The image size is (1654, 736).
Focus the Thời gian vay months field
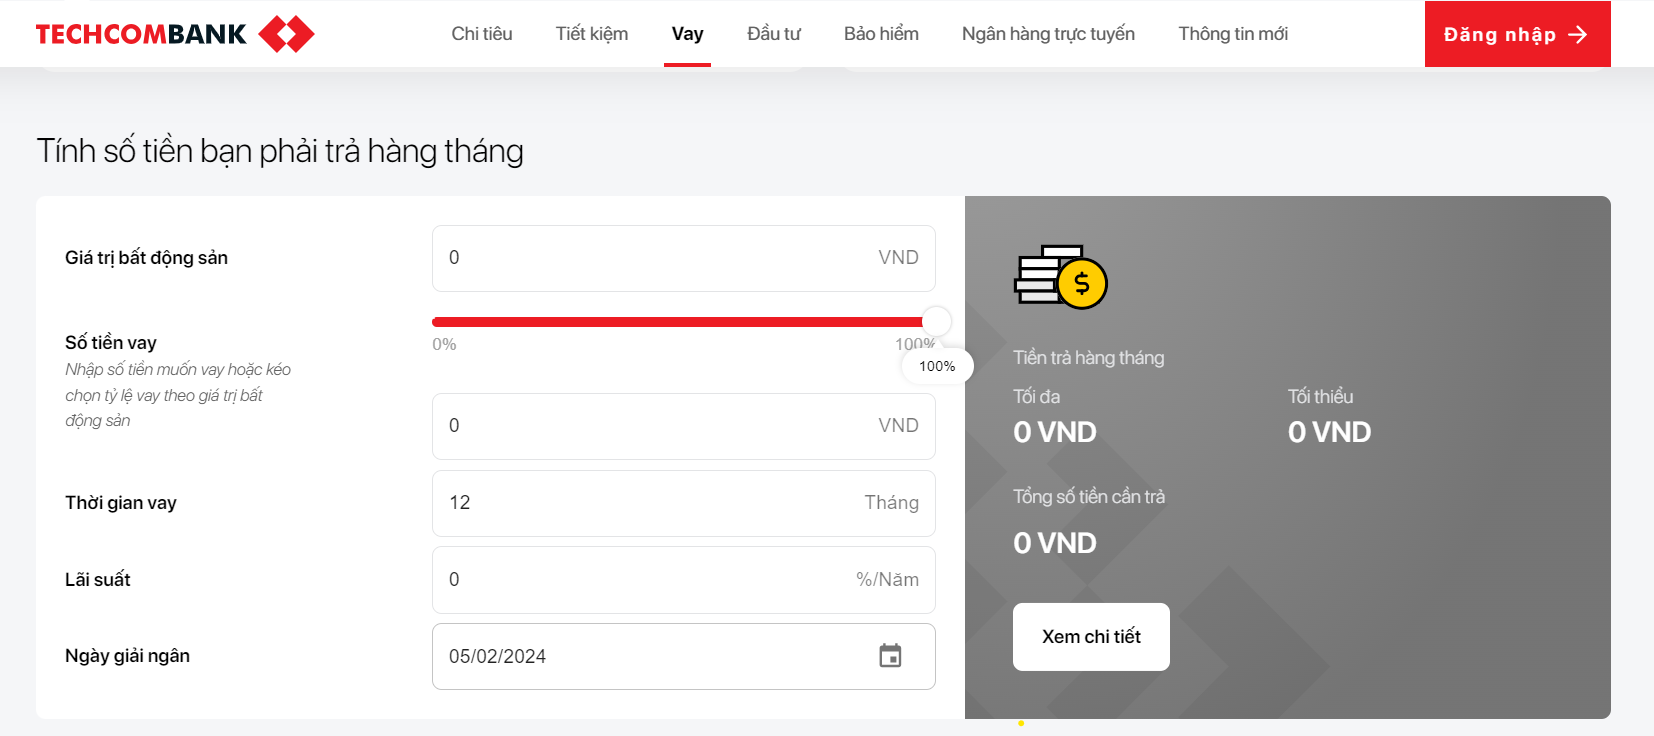pos(684,503)
